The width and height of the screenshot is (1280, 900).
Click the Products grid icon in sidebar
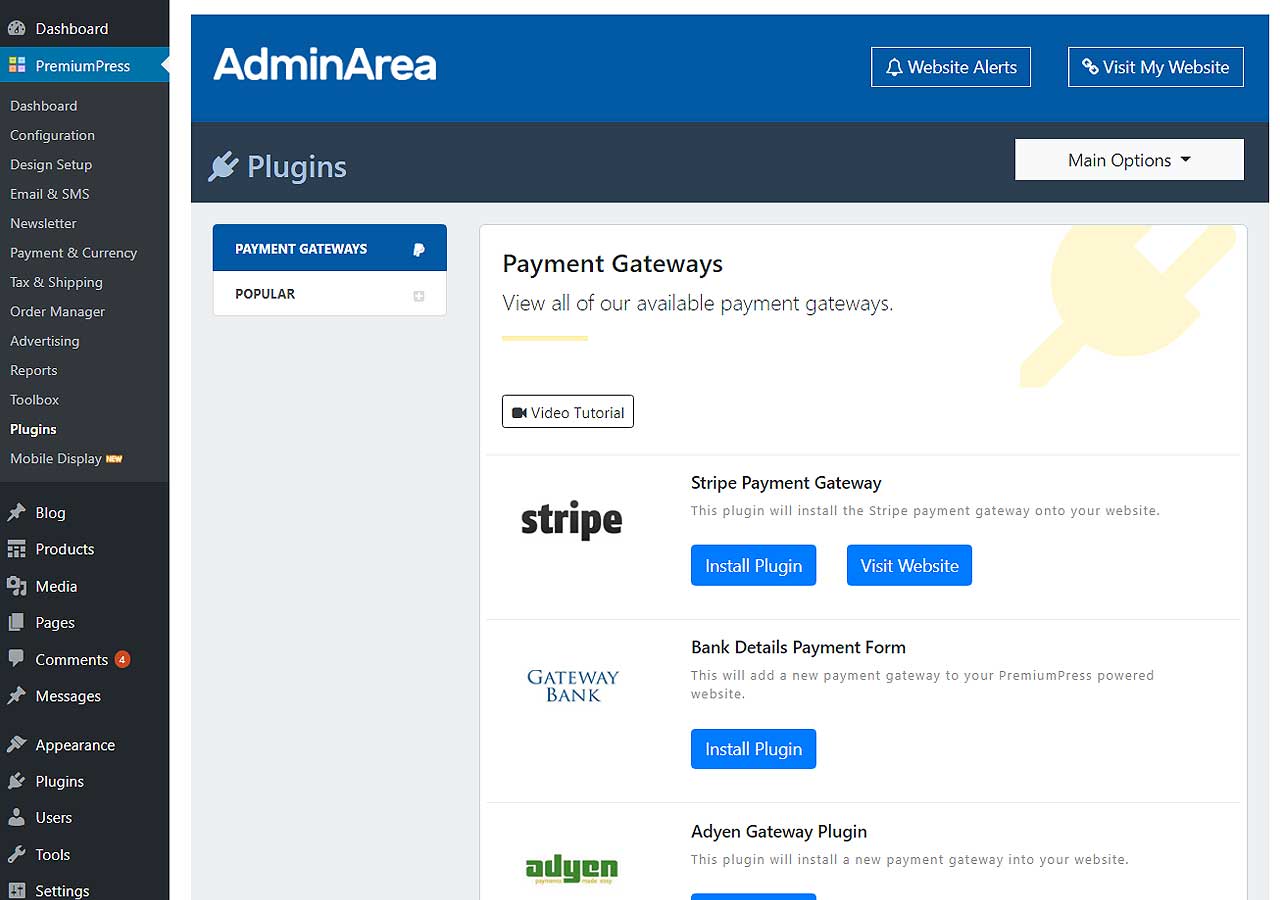16,549
